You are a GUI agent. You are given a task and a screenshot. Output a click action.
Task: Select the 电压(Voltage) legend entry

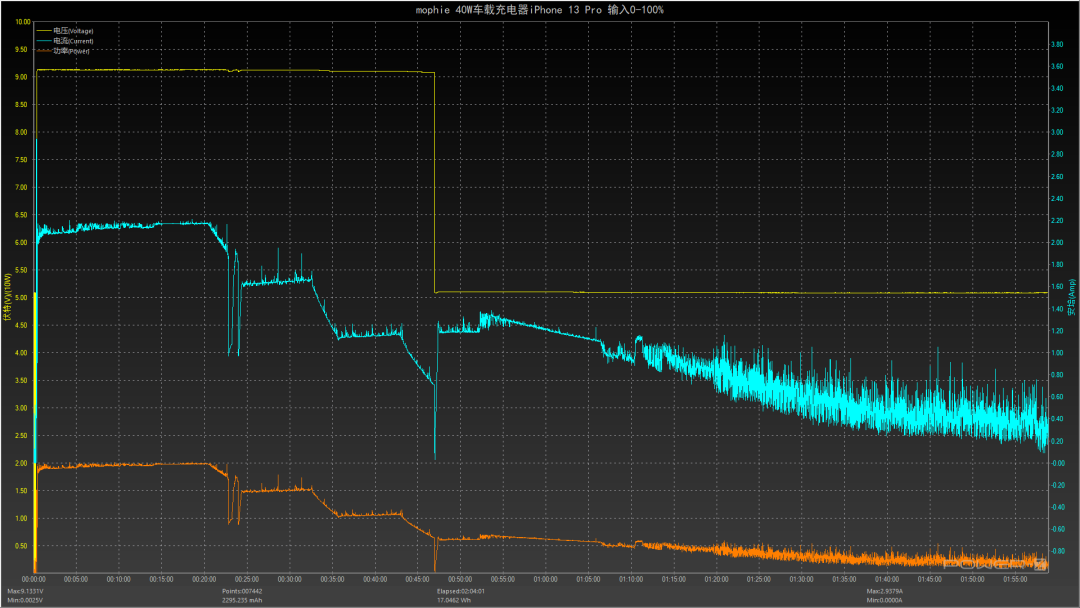point(73,31)
